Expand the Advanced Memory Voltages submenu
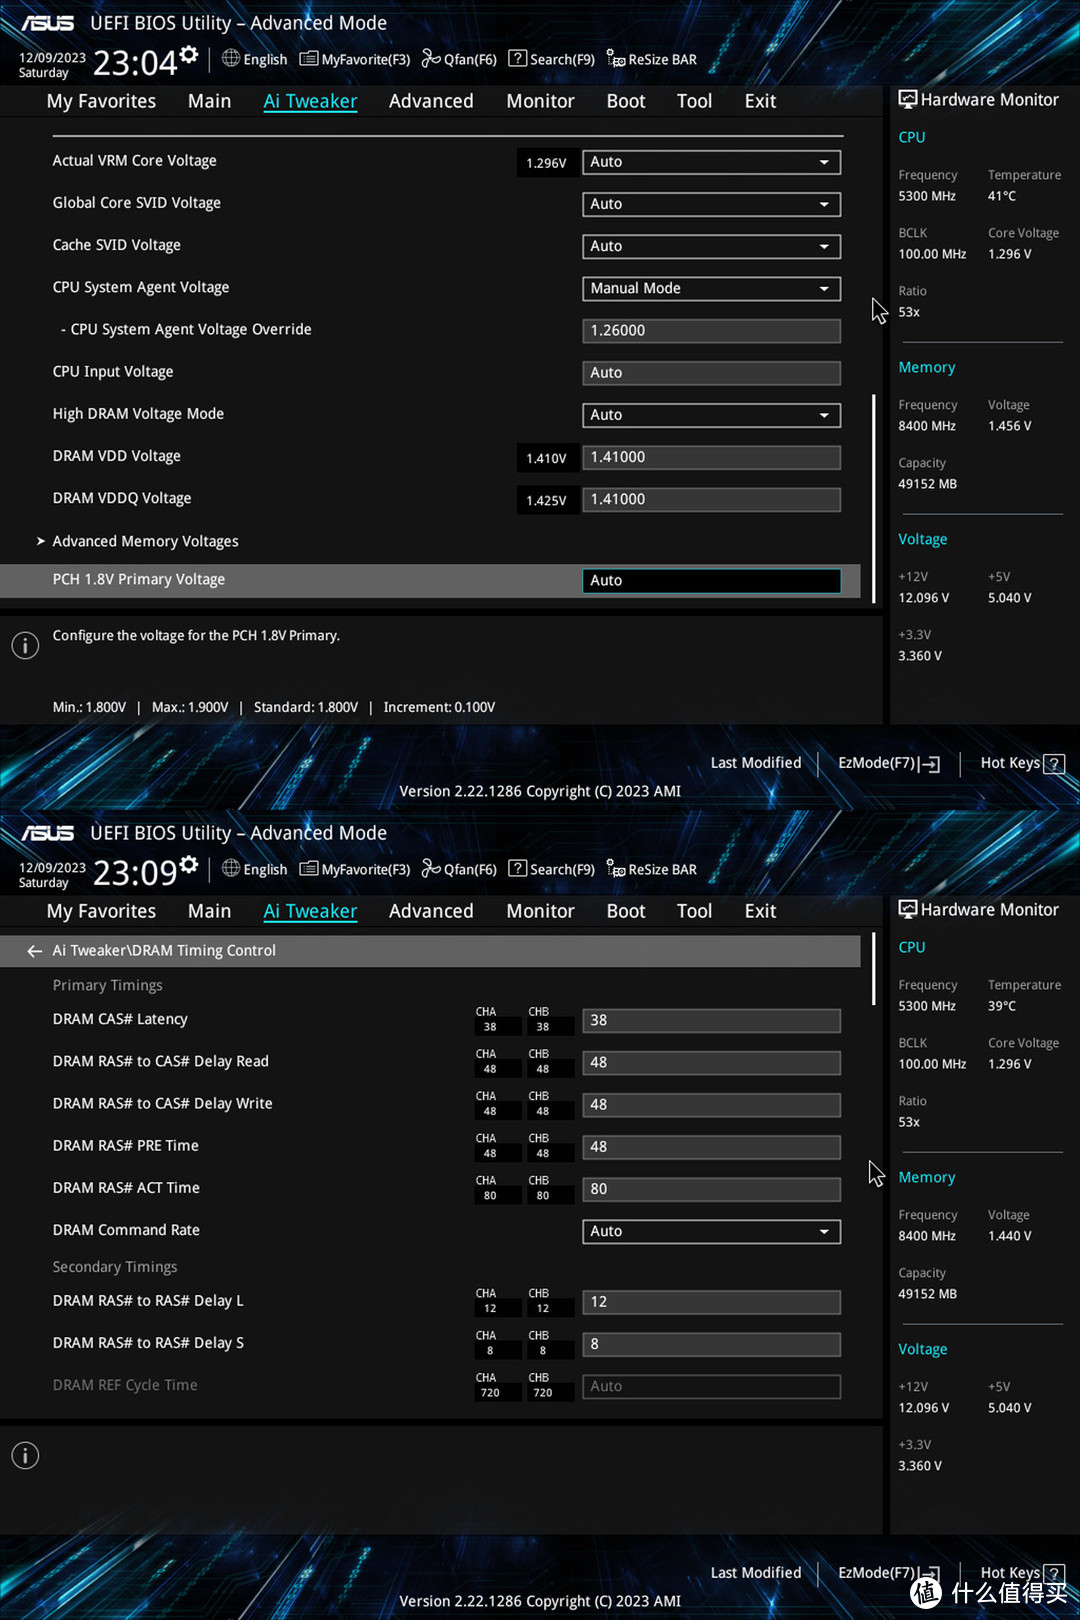Screen dimensions: 1080x1620 145,541
